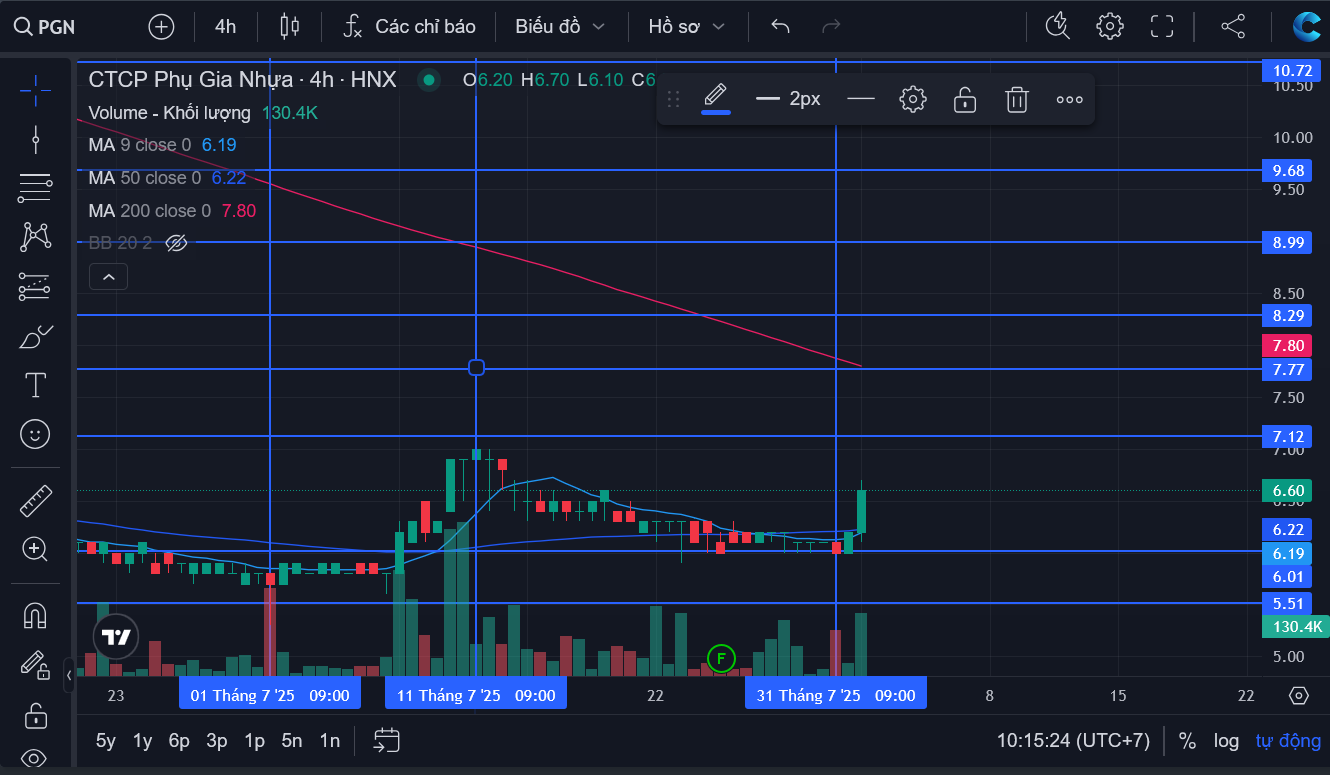1330x775 pixels.
Task: Open the emoji and stickers tool
Action: (x=36, y=434)
